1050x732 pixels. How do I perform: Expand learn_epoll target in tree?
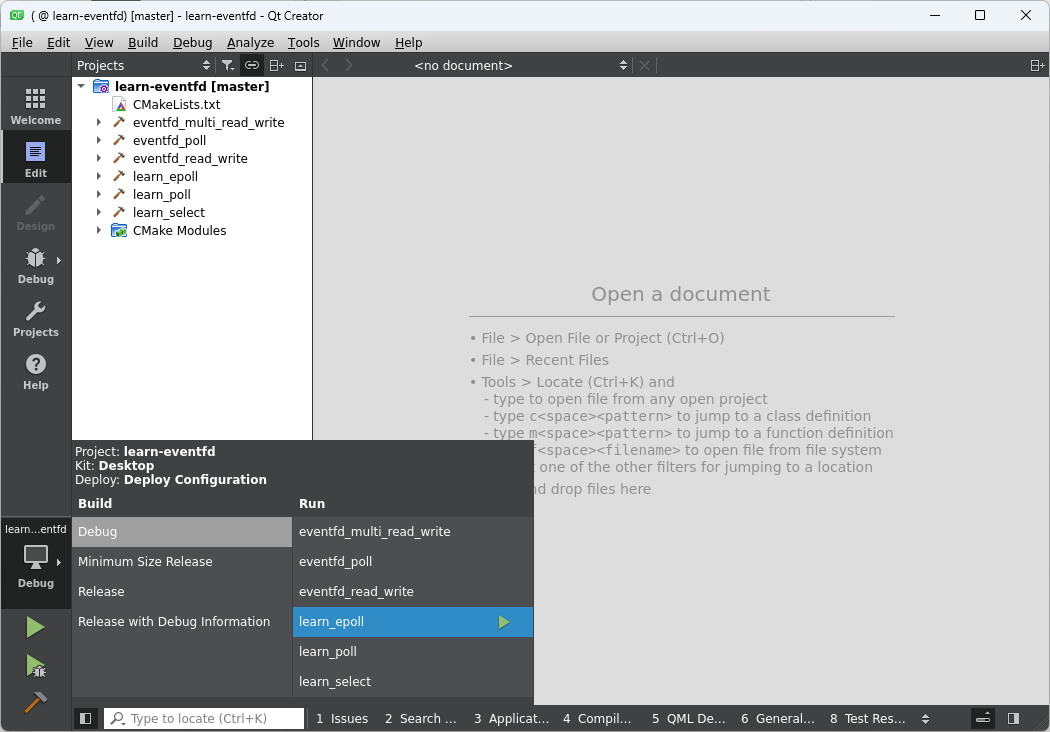point(98,177)
